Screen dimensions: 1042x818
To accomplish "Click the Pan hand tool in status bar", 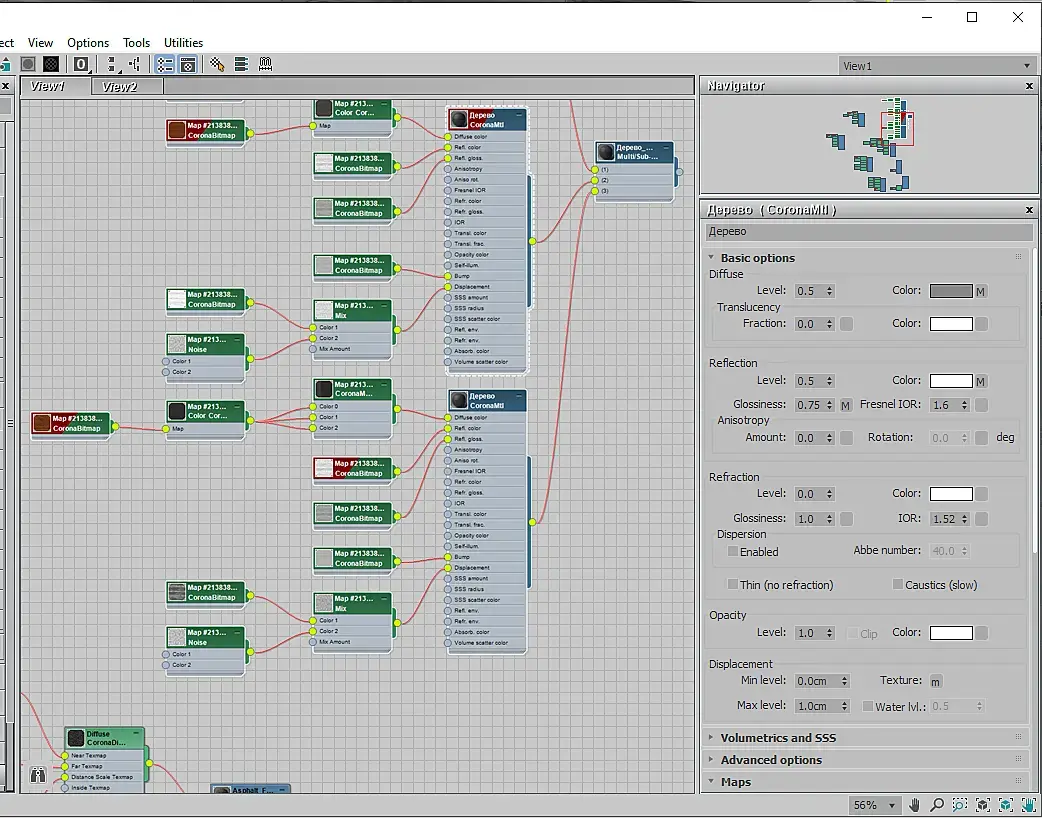I will click(915, 805).
